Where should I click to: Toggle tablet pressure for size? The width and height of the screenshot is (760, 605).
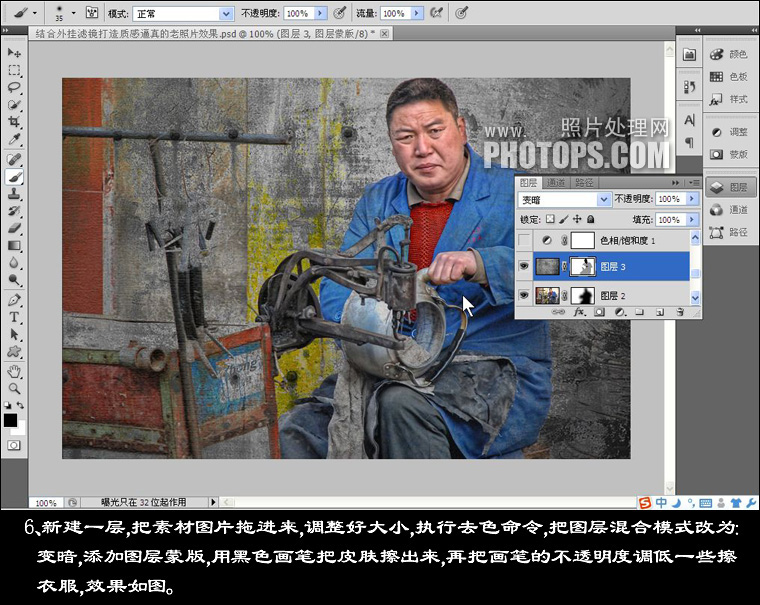point(461,13)
